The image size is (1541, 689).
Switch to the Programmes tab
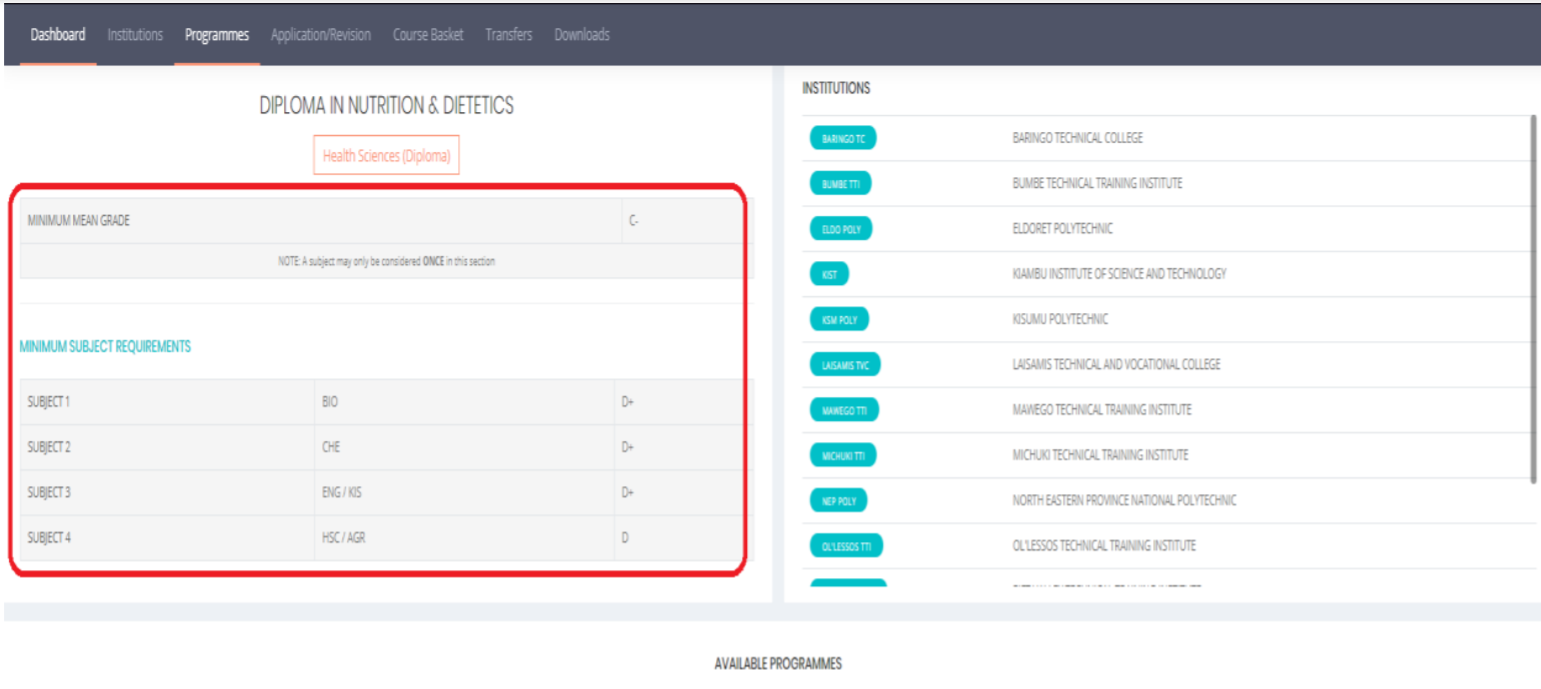pyautogui.click(x=216, y=34)
